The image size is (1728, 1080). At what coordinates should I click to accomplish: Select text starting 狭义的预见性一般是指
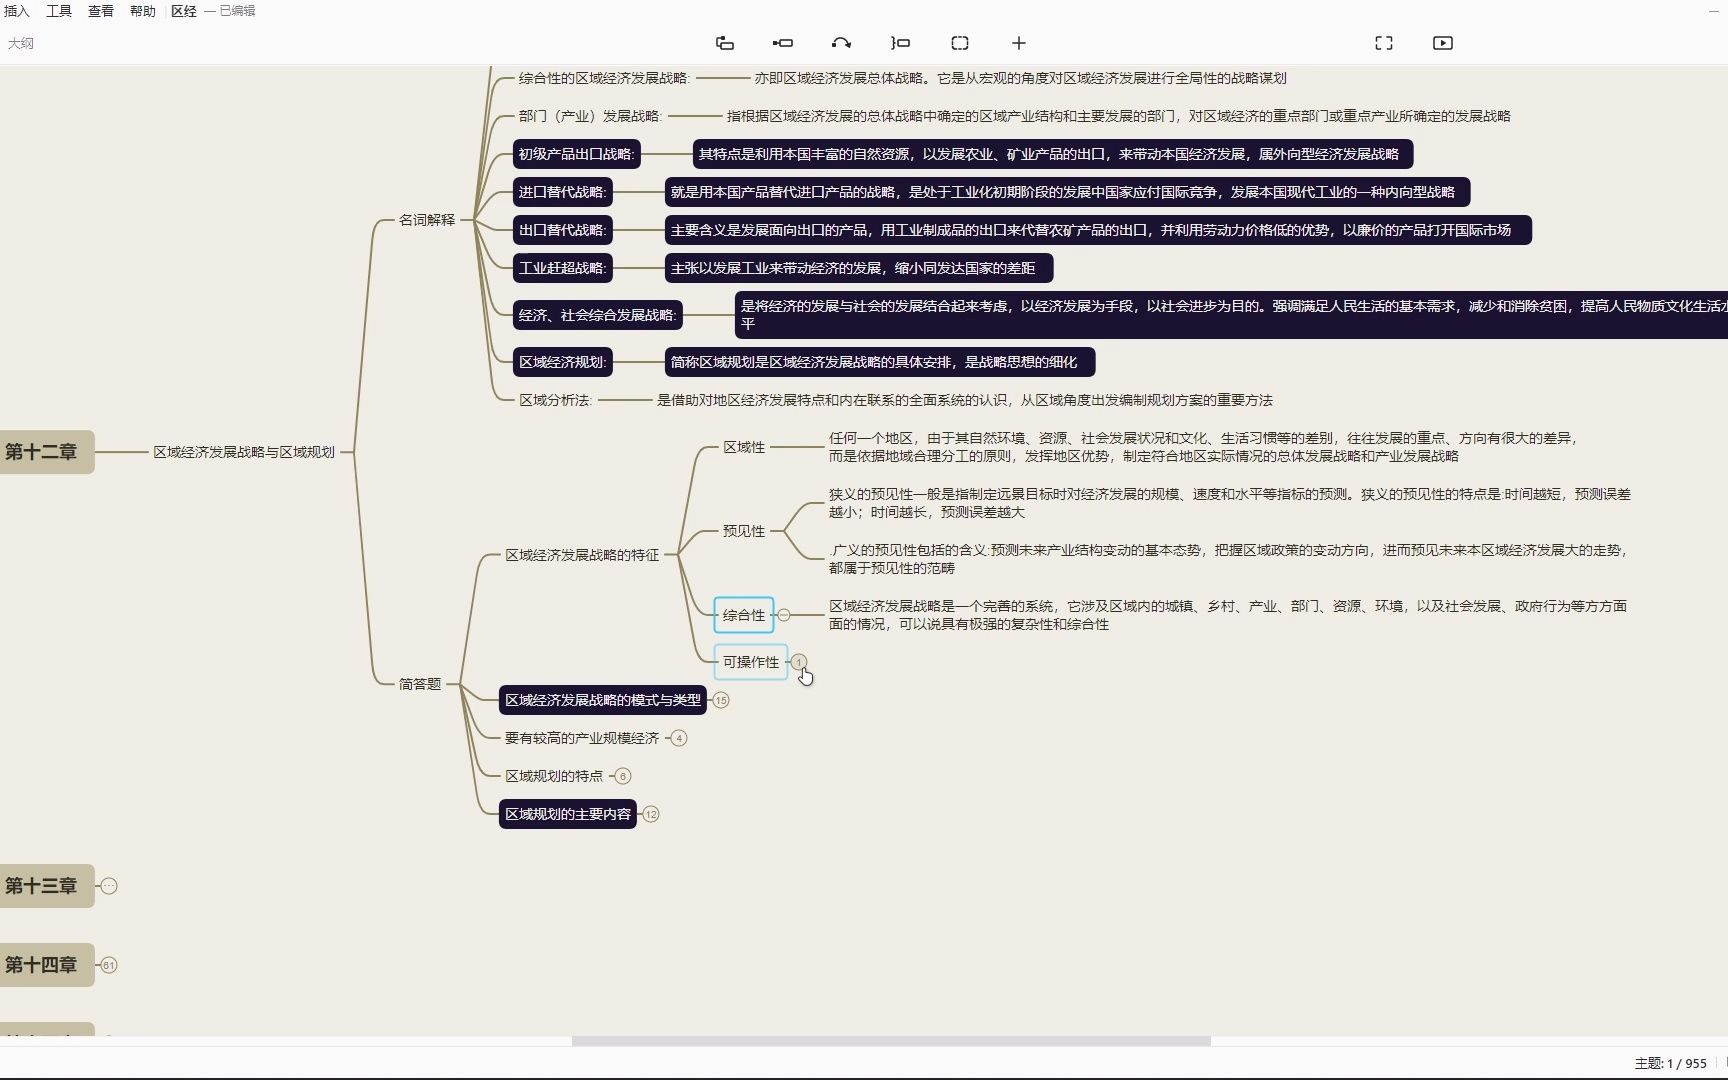tap(1230, 503)
